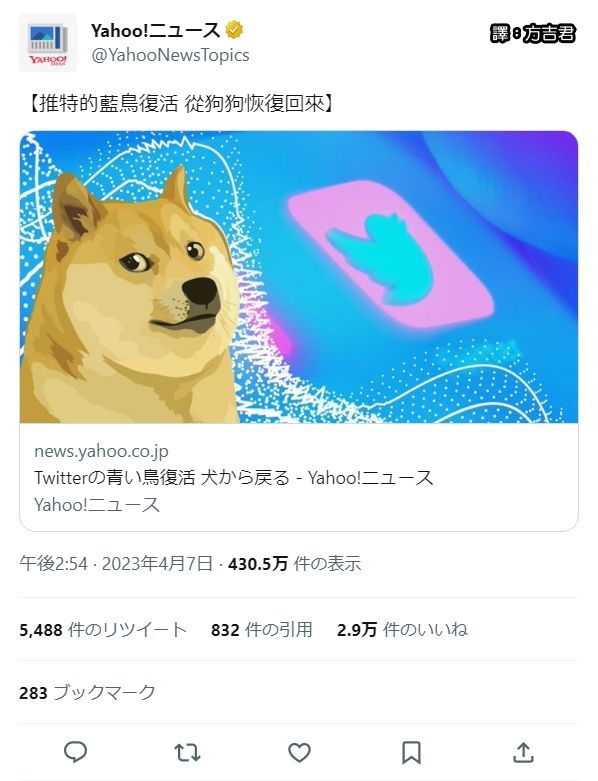Click the gold verified badge
598x781 pixels.
[x=234, y=30]
